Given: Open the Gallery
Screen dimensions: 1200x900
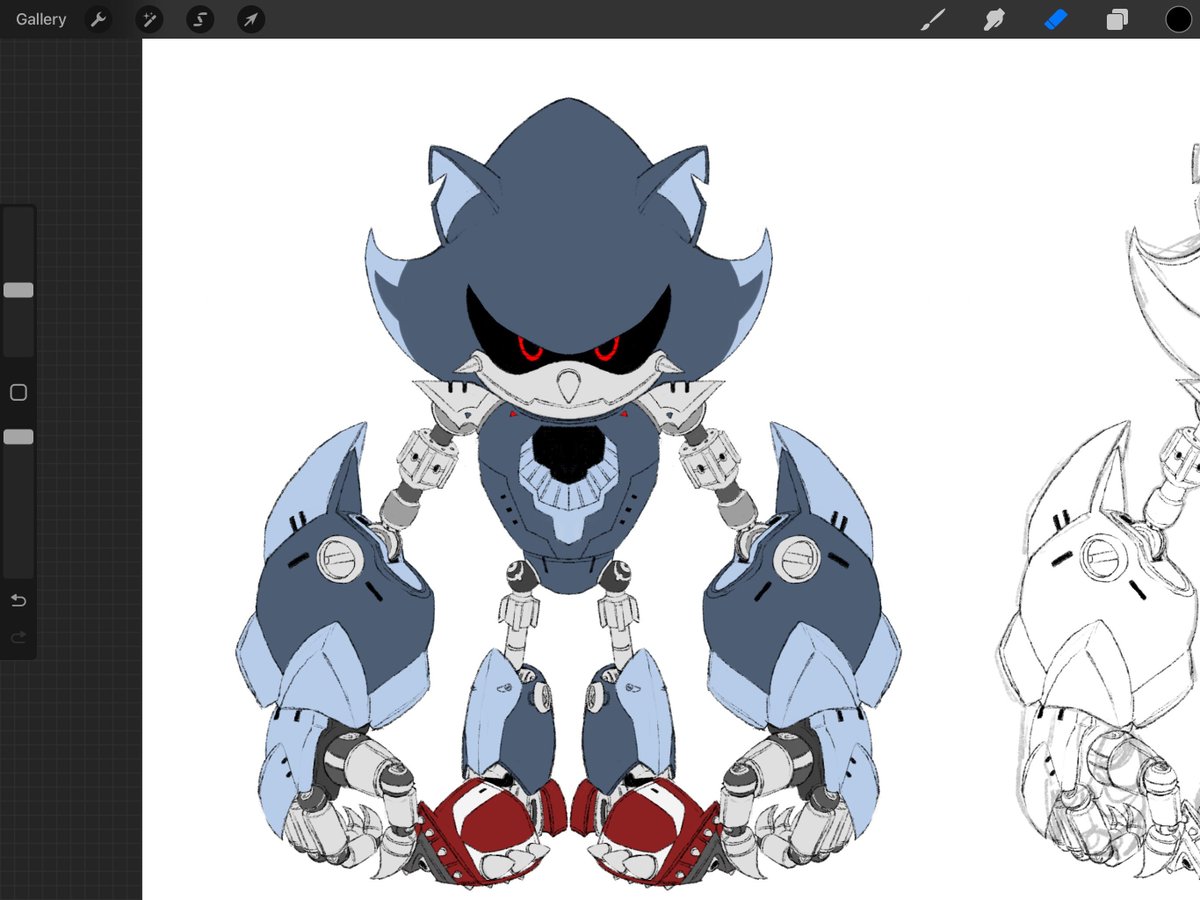Looking at the screenshot, I should click(41, 19).
